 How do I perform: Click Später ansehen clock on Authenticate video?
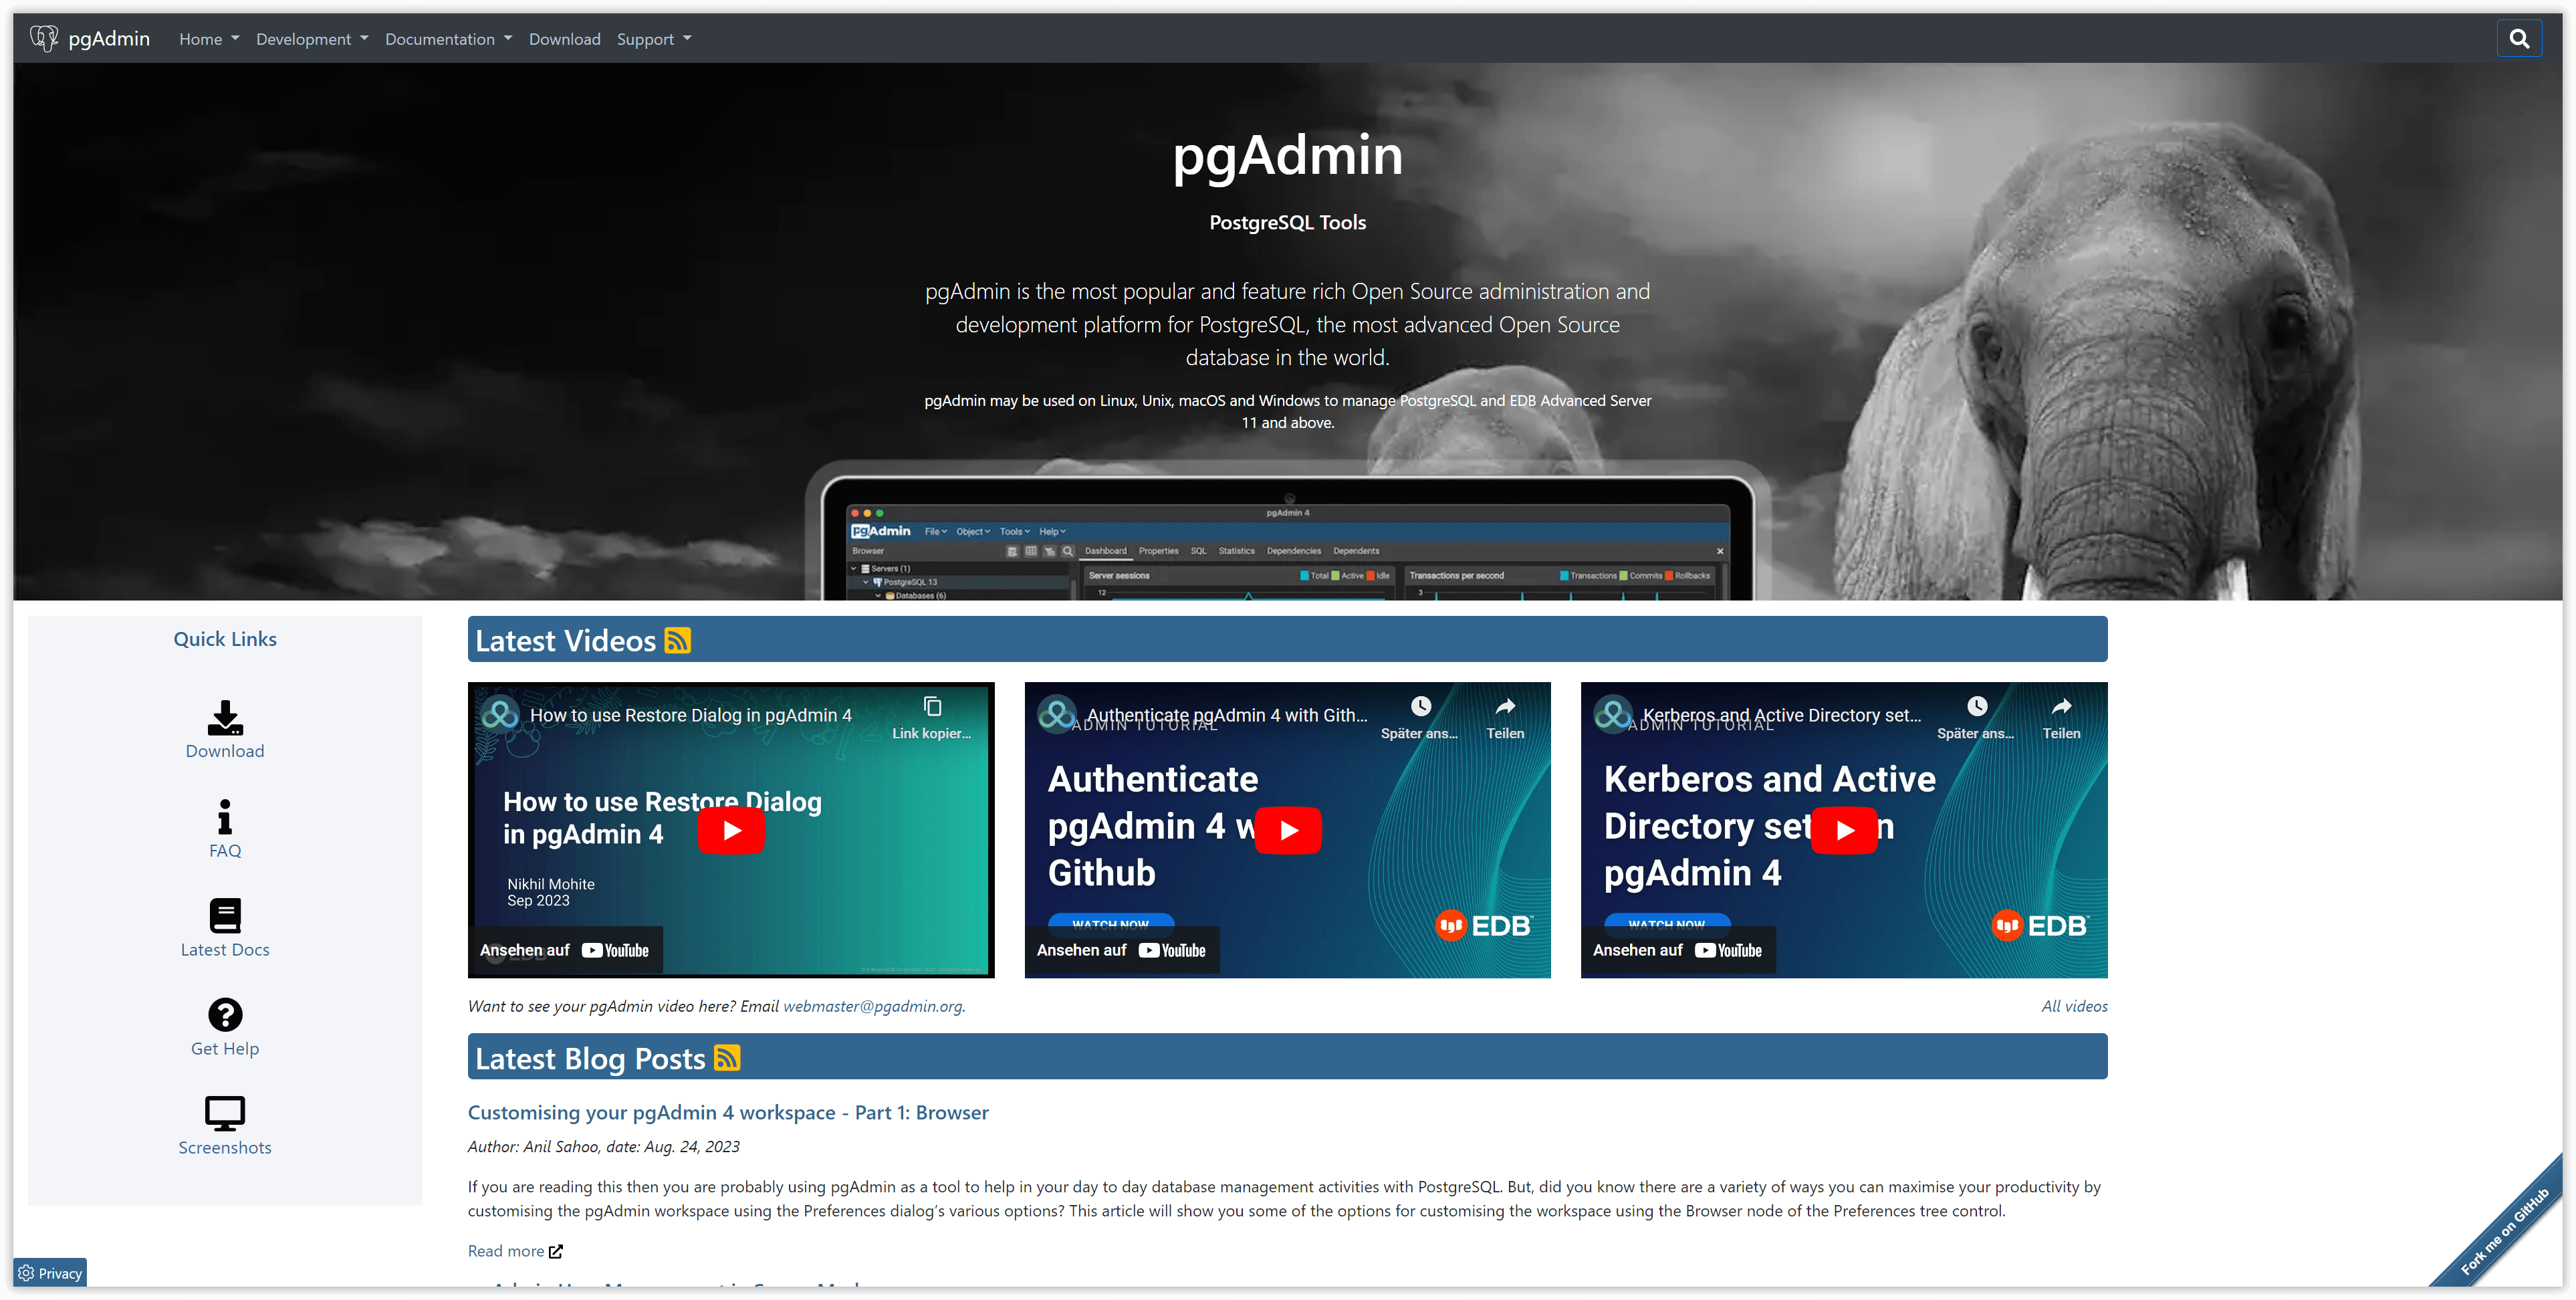tap(1420, 706)
